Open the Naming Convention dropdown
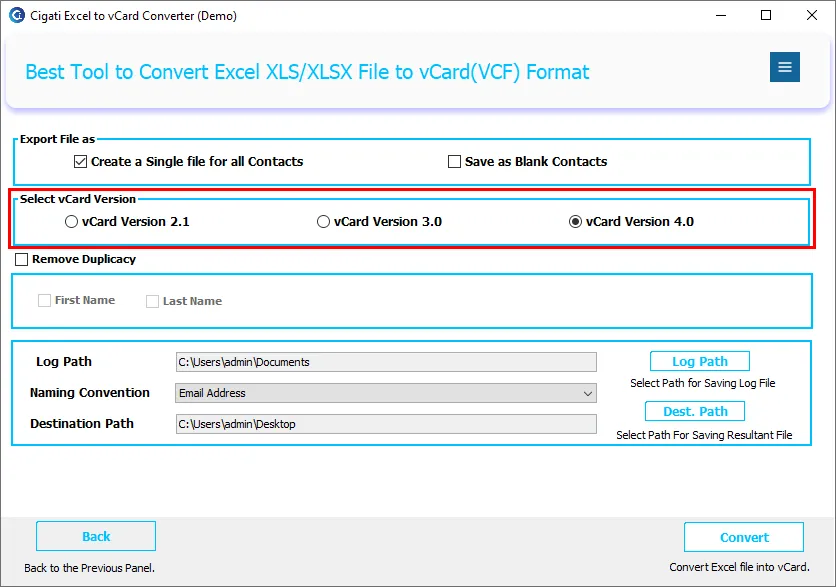 [386, 393]
